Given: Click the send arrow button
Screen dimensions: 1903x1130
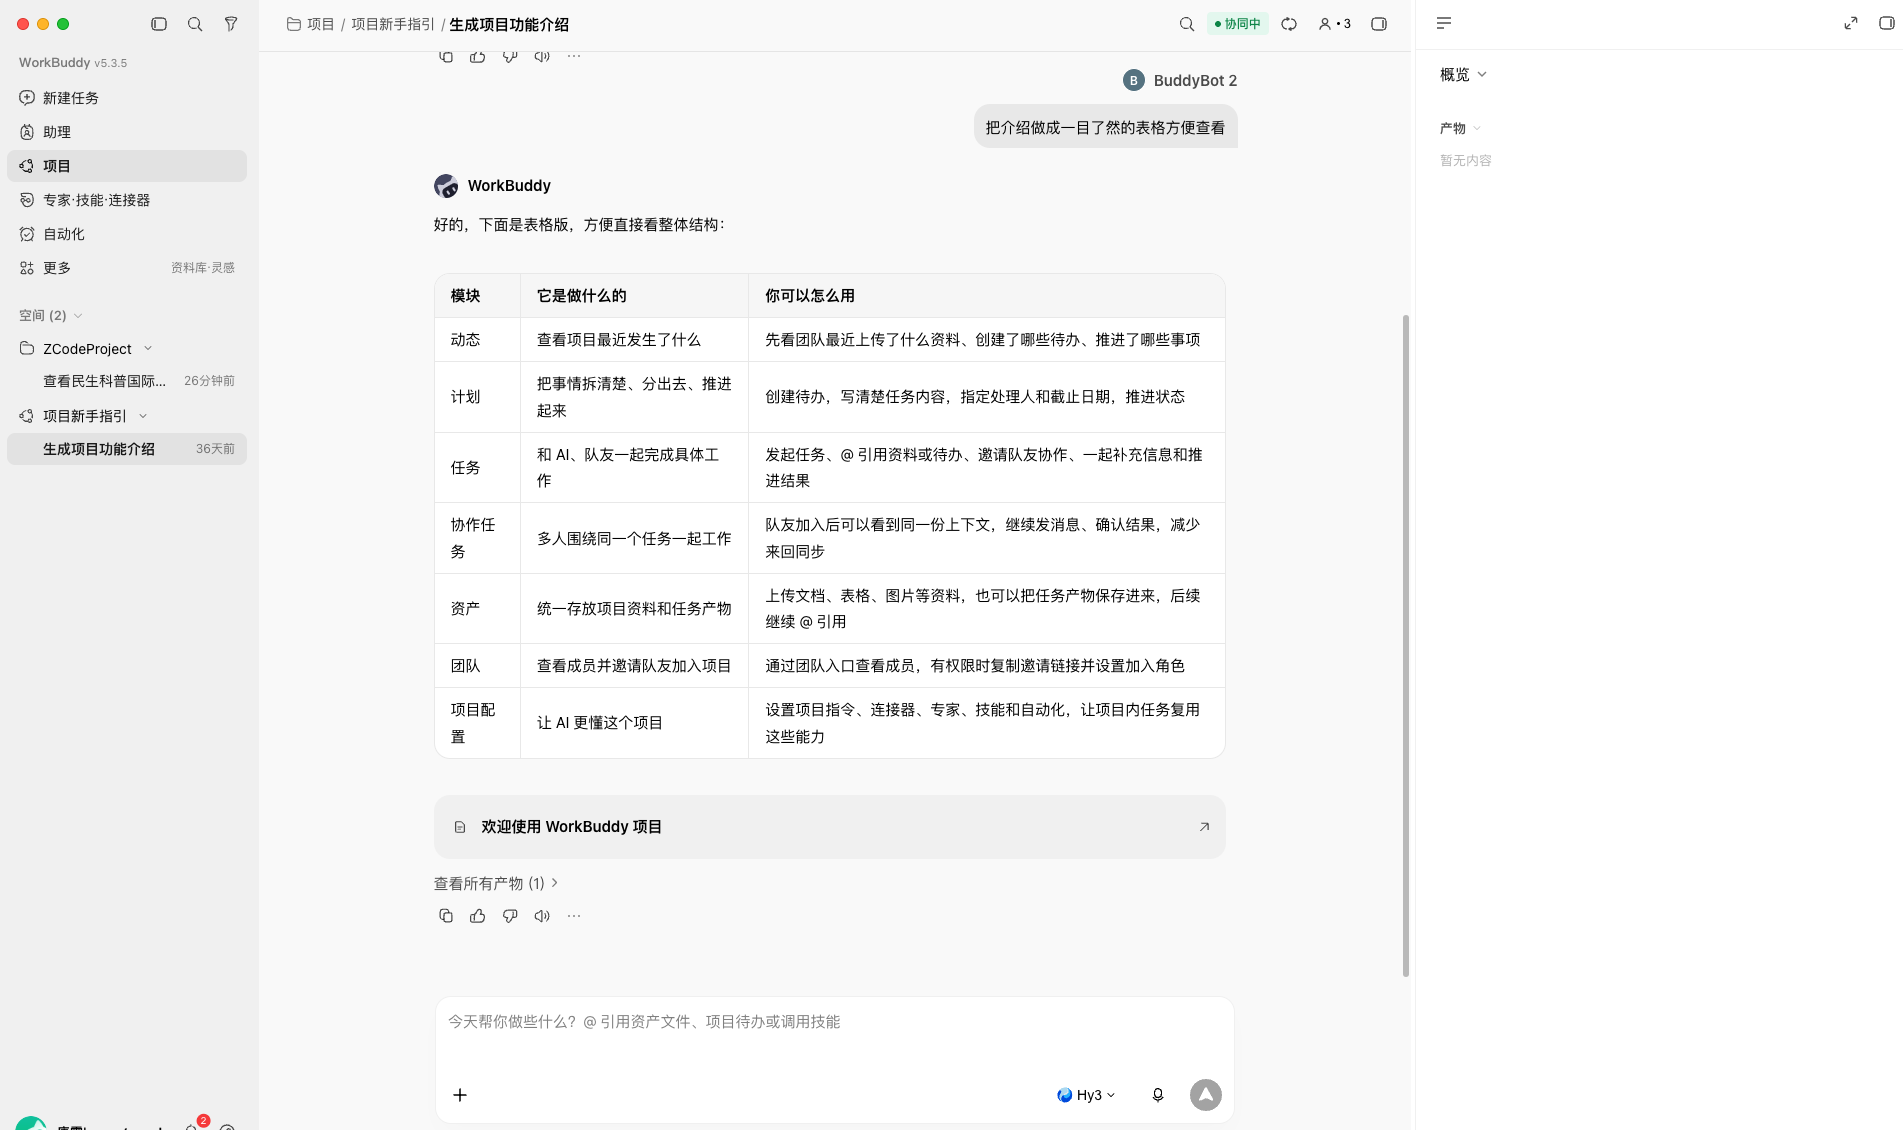Looking at the screenshot, I should tap(1206, 1095).
